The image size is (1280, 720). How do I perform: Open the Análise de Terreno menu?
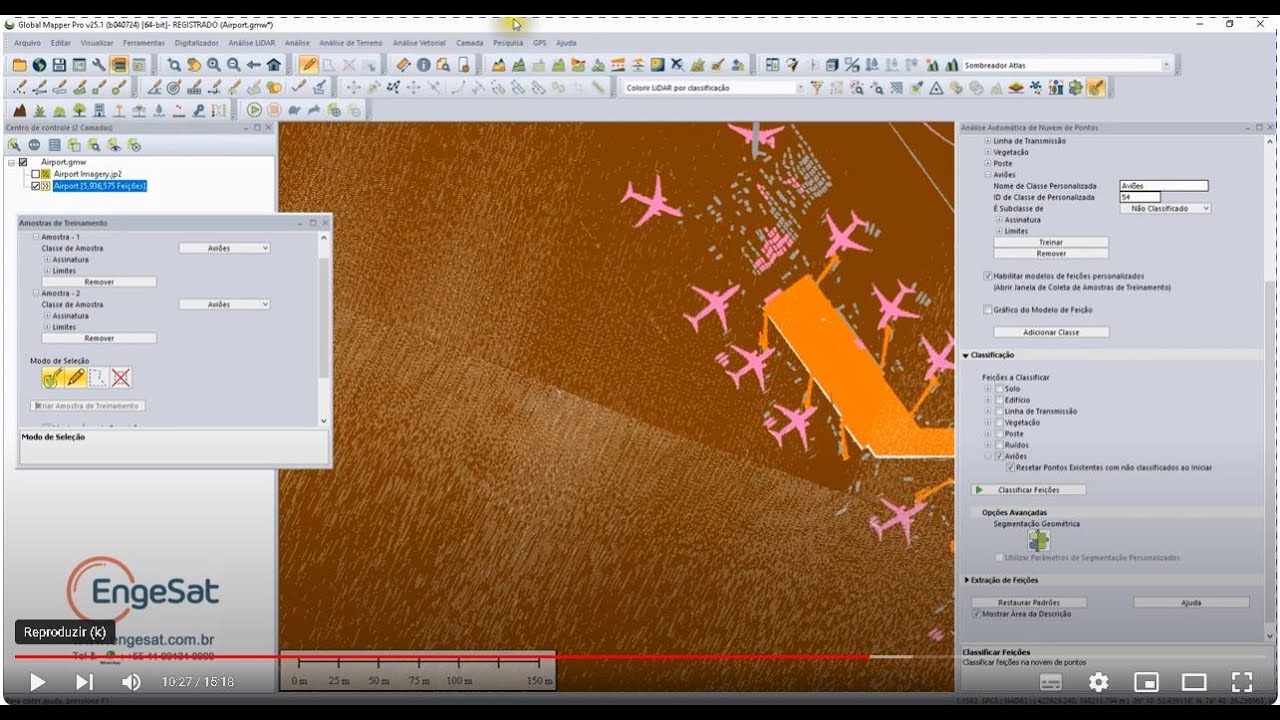(x=350, y=43)
